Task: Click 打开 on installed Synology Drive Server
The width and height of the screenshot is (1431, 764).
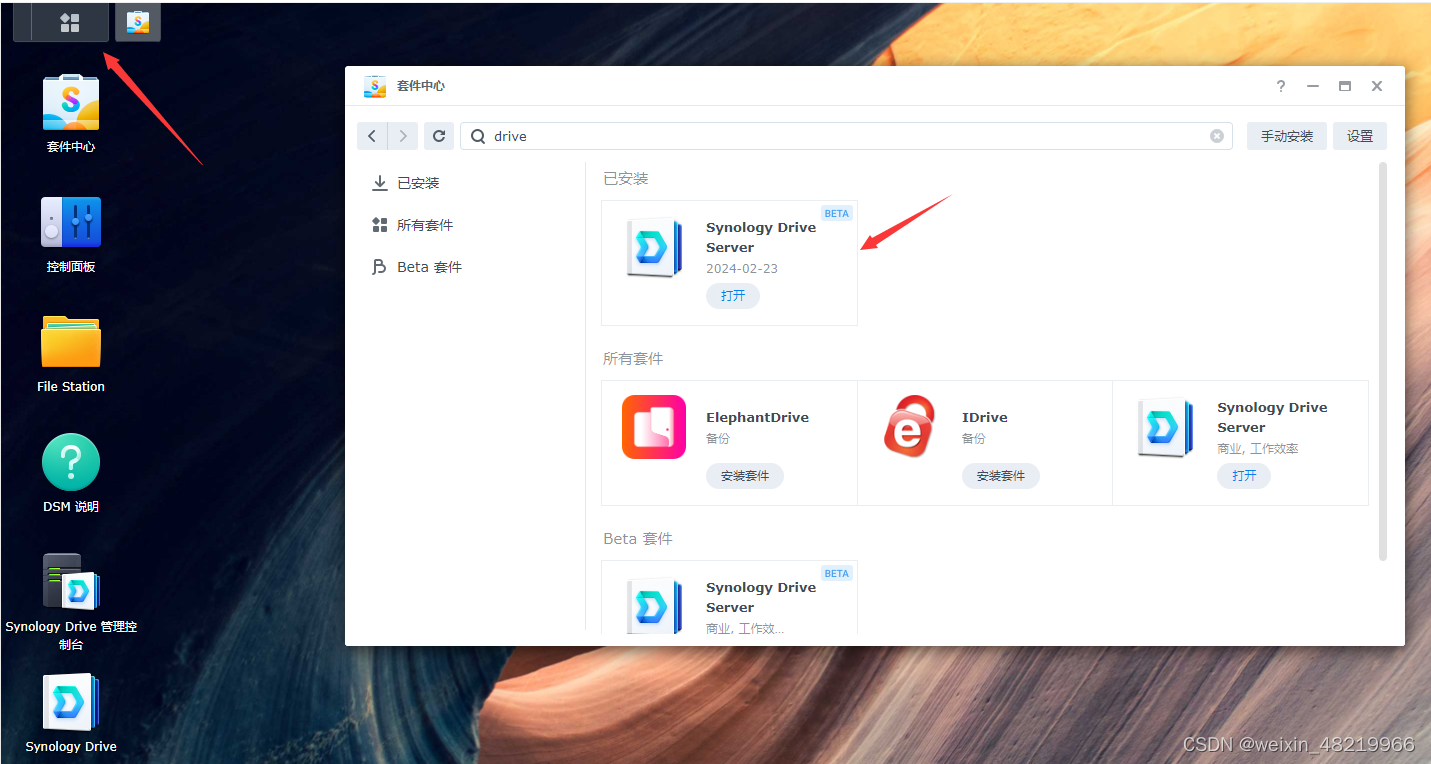Action: pyautogui.click(x=733, y=296)
